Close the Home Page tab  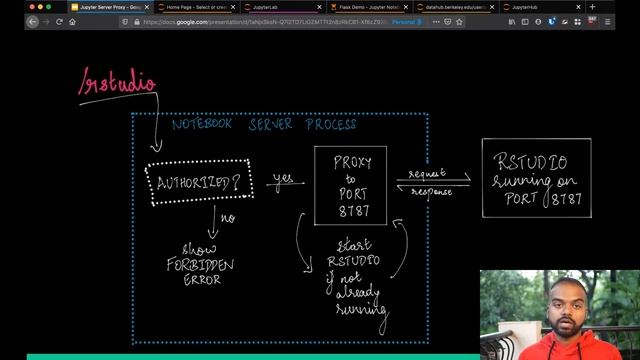[x=233, y=7]
